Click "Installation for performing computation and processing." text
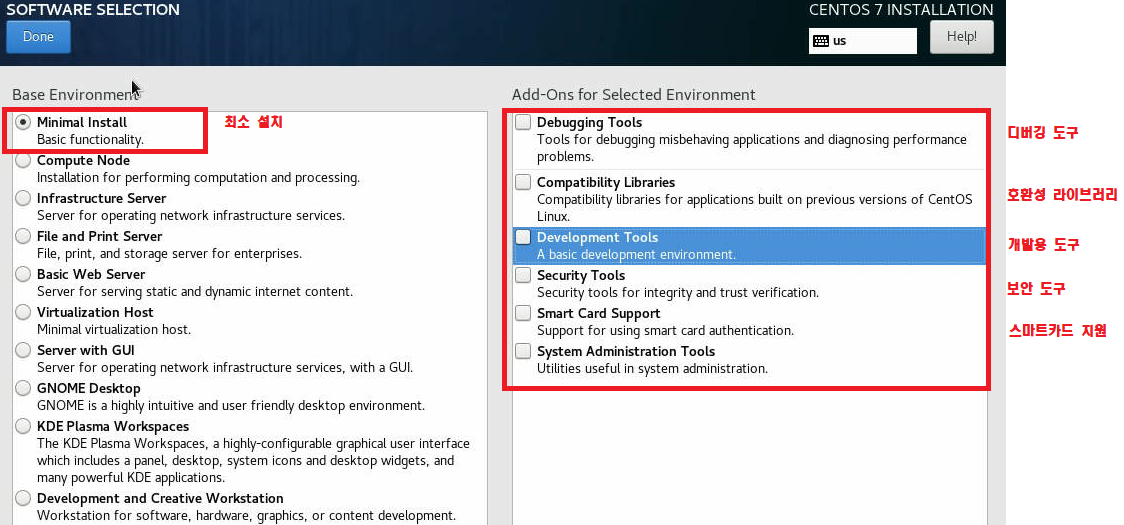 click(x=199, y=178)
